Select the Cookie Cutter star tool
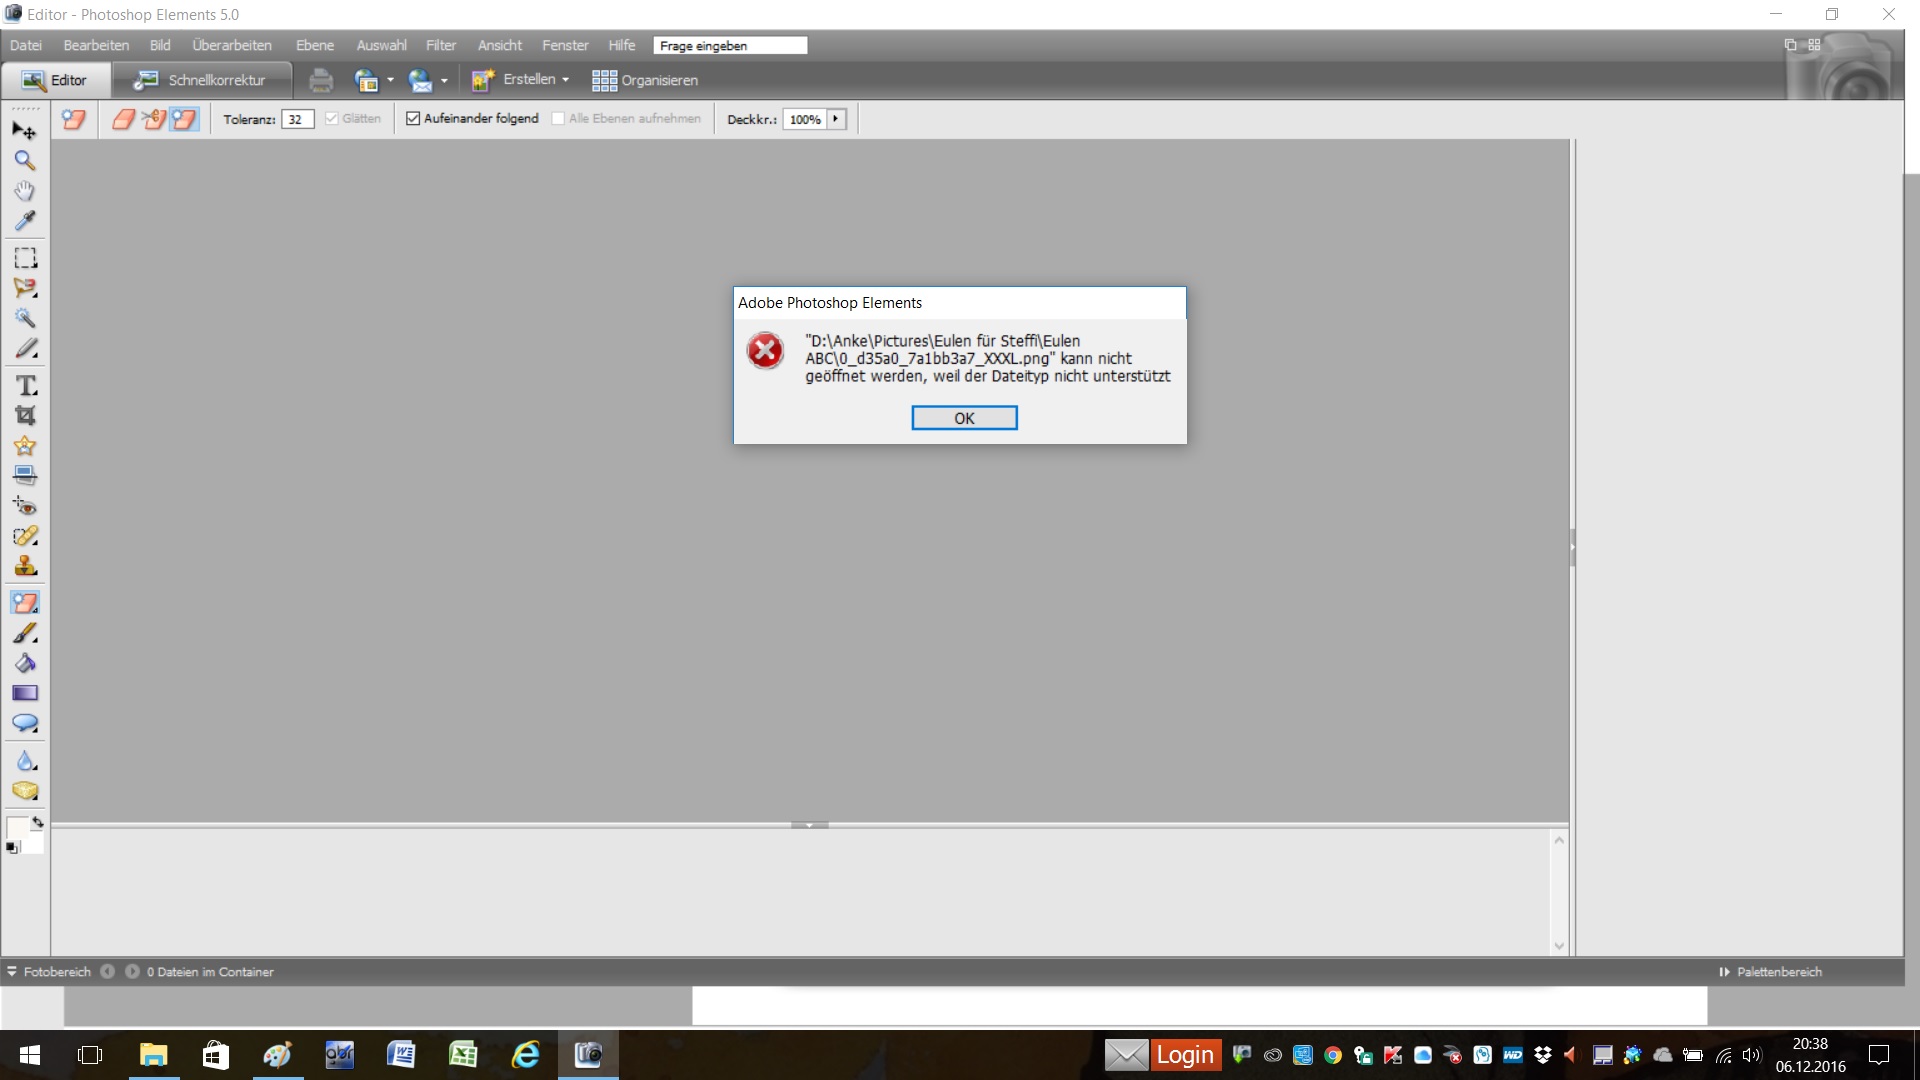This screenshot has width=1920, height=1080. [25, 446]
